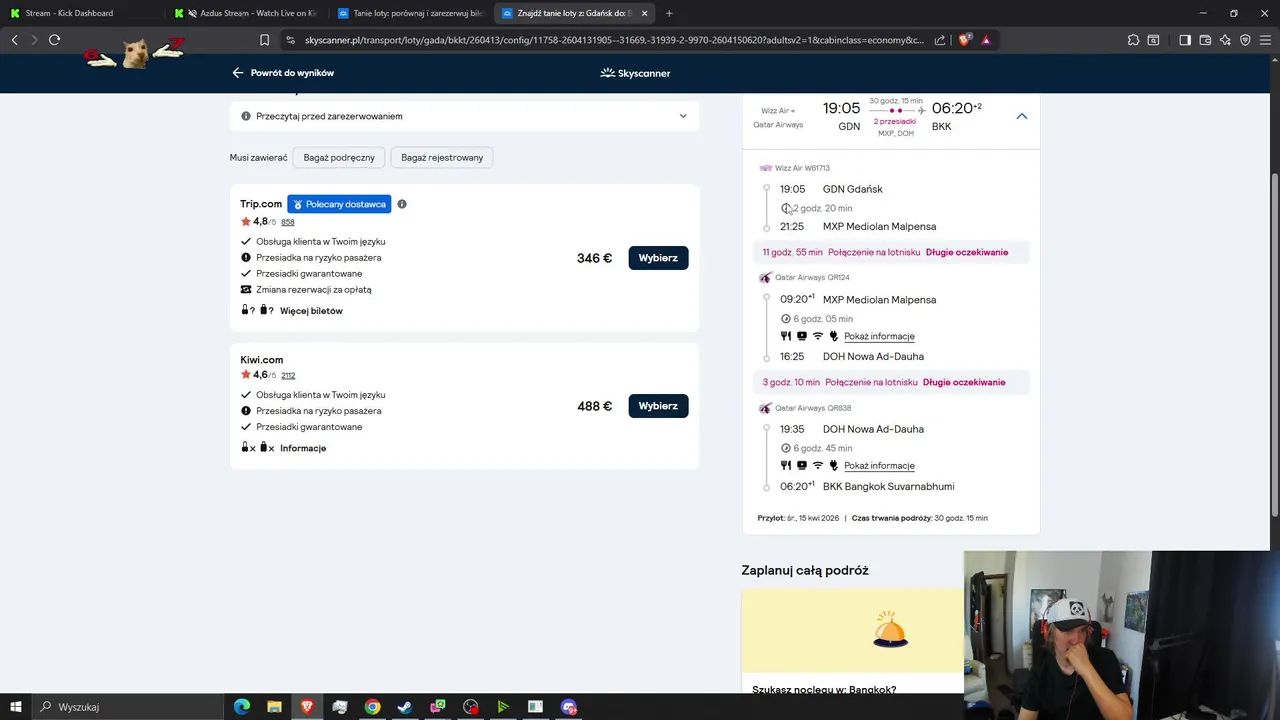Click Brave Shields icon in address bar
Image resolution: width=1280 pixels, height=720 pixels.
(964, 40)
